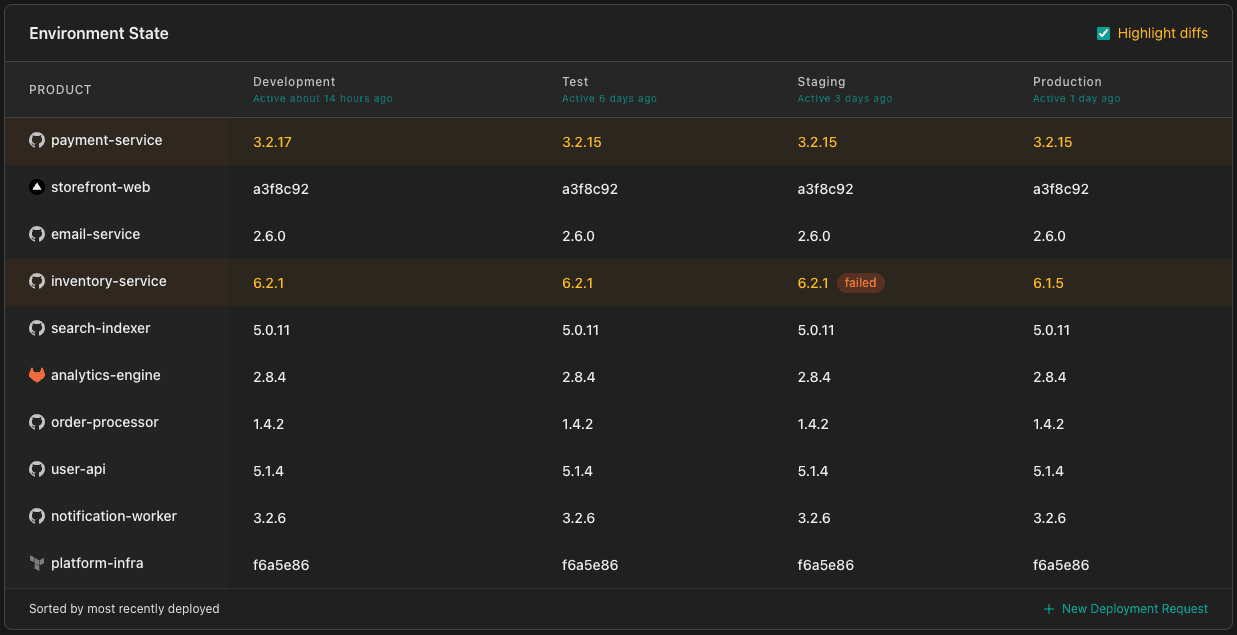Click payment-service Development version 3.2.17
The height and width of the screenshot is (635, 1237).
click(x=272, y=142)
